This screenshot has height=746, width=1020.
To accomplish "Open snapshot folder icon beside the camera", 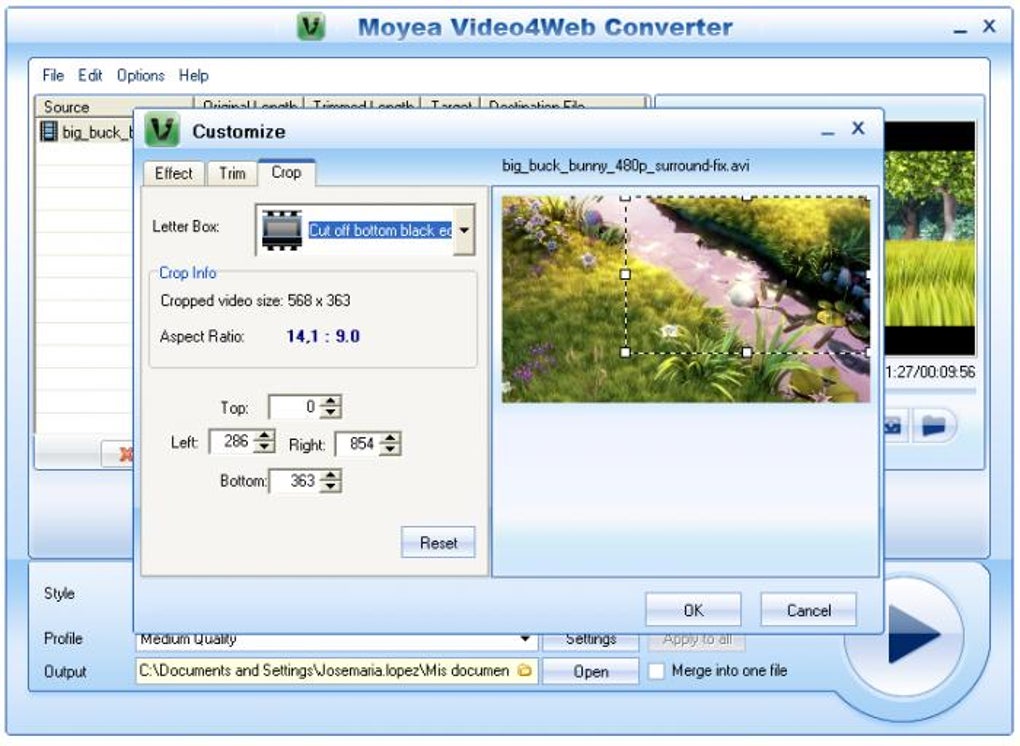I will (932, 424).
